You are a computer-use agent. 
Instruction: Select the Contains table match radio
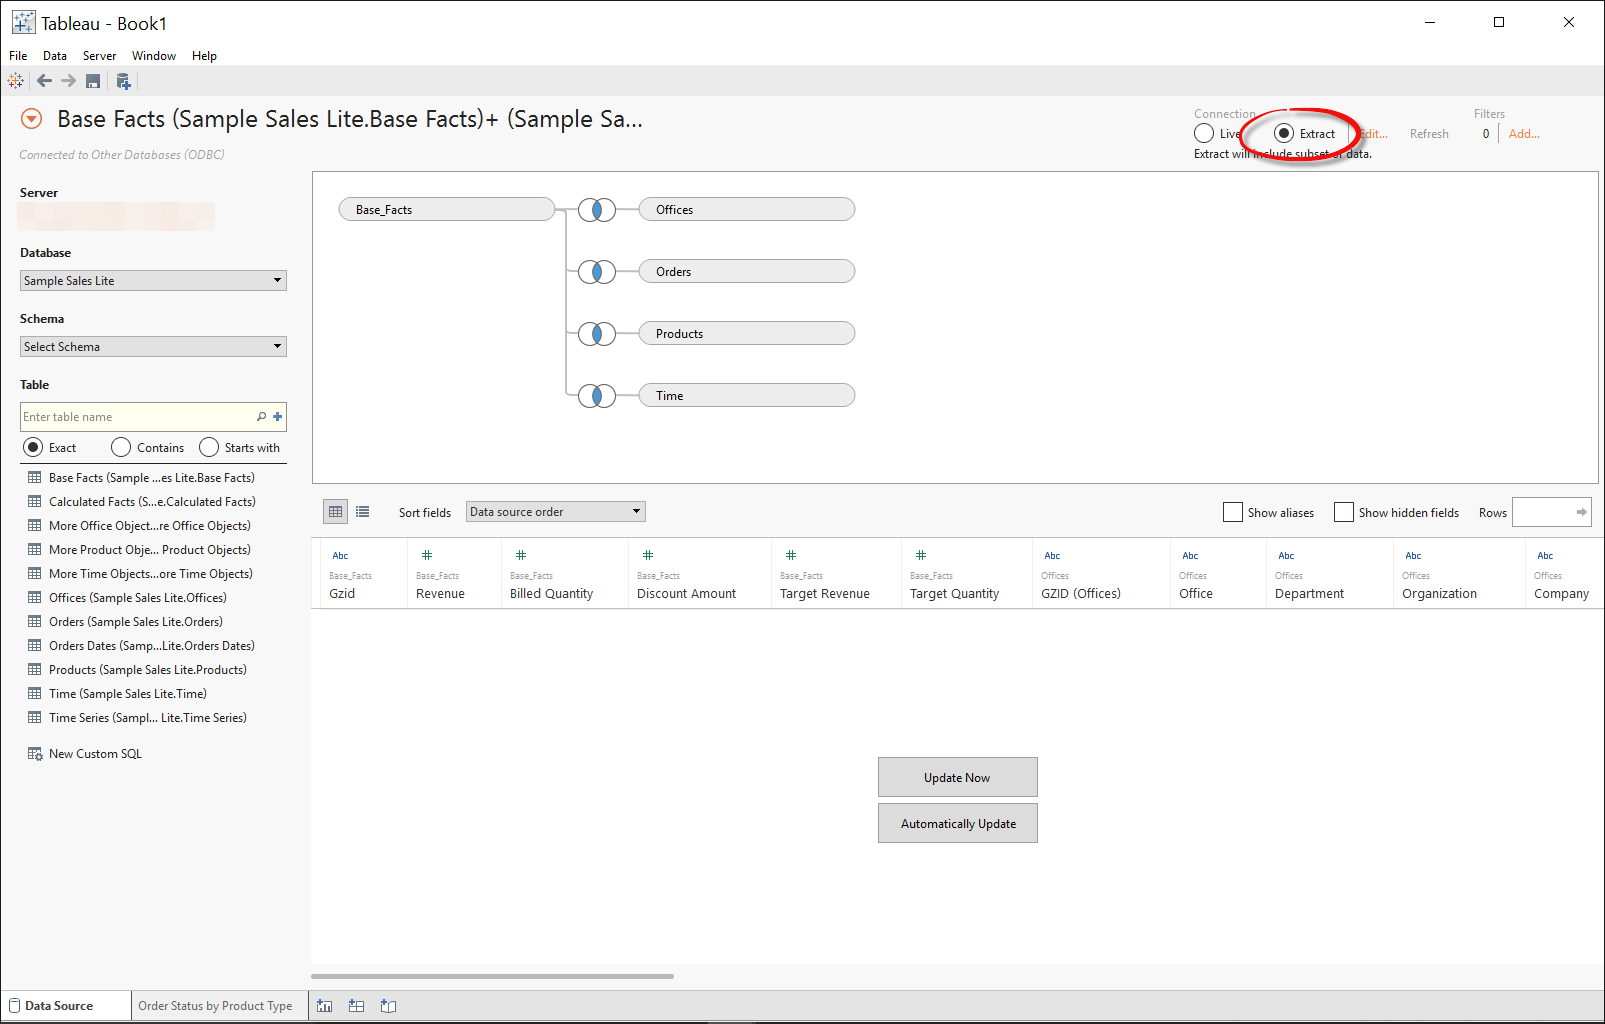click(x=121, y=447)
